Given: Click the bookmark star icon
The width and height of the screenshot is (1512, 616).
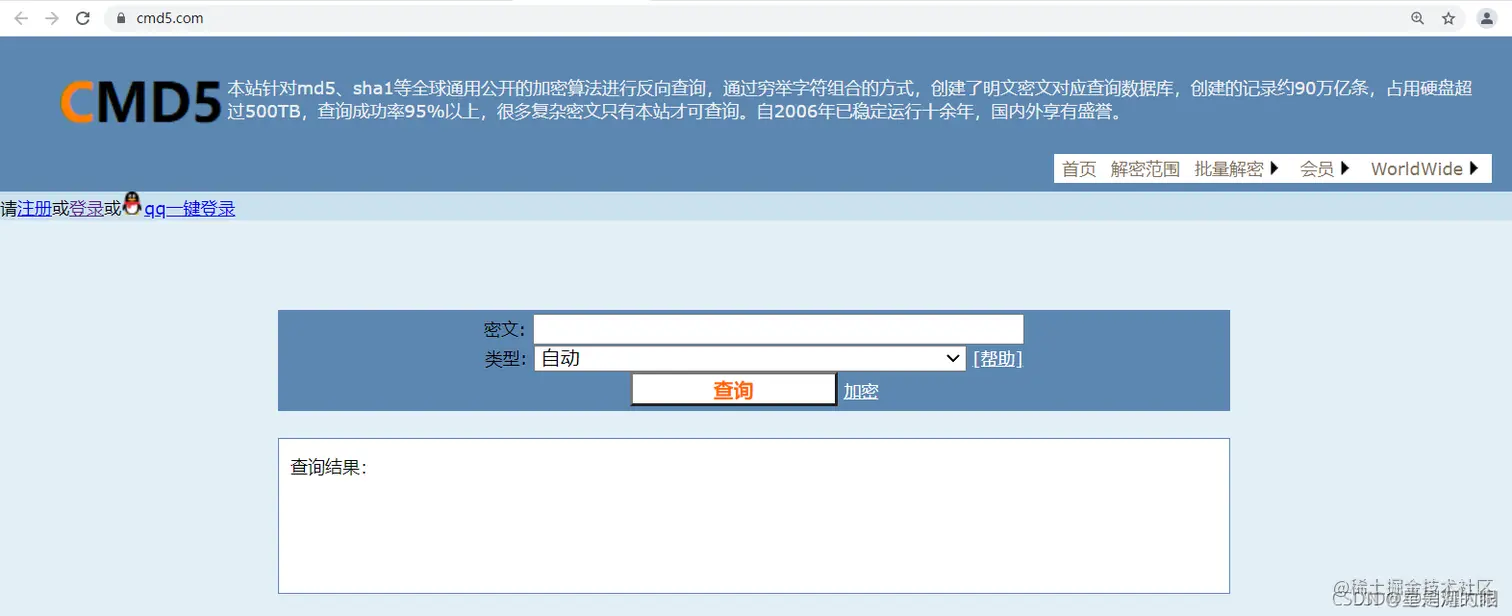Looking at the screenshot, I should point(1449,17).
